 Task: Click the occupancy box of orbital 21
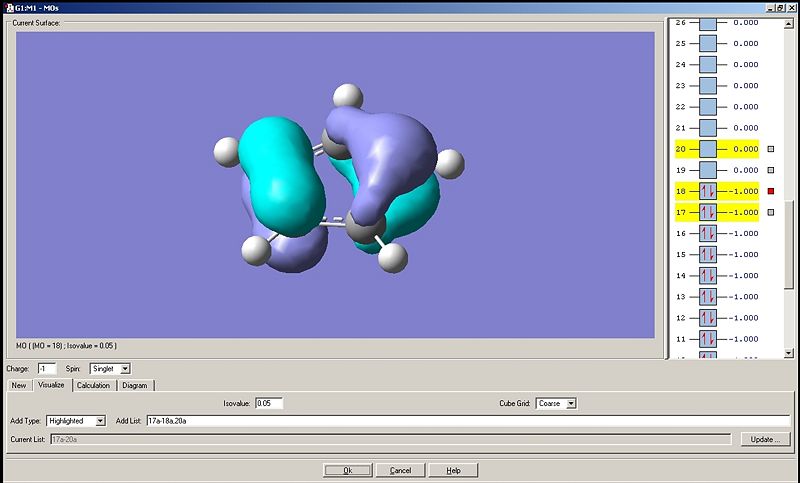707,128
